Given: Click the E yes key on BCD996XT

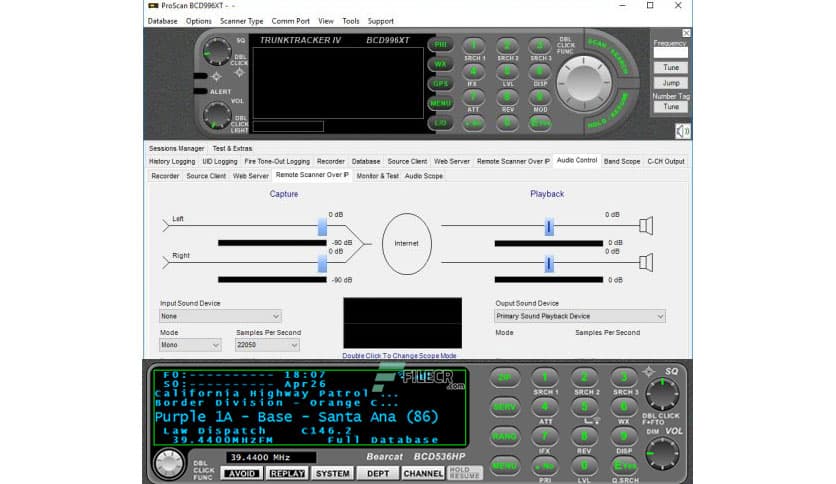Looking at the screenshot, I should [x=540, y=123].
